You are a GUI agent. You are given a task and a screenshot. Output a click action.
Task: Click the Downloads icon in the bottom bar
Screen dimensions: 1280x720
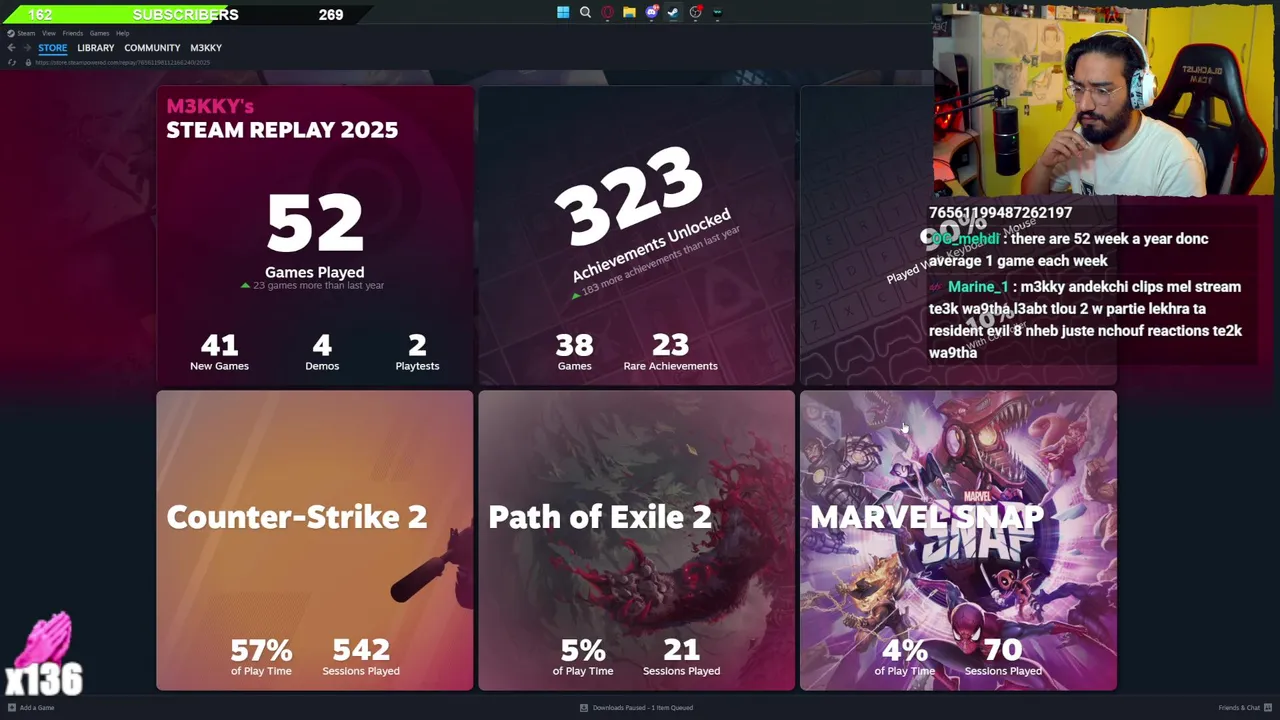coord(584,708)
